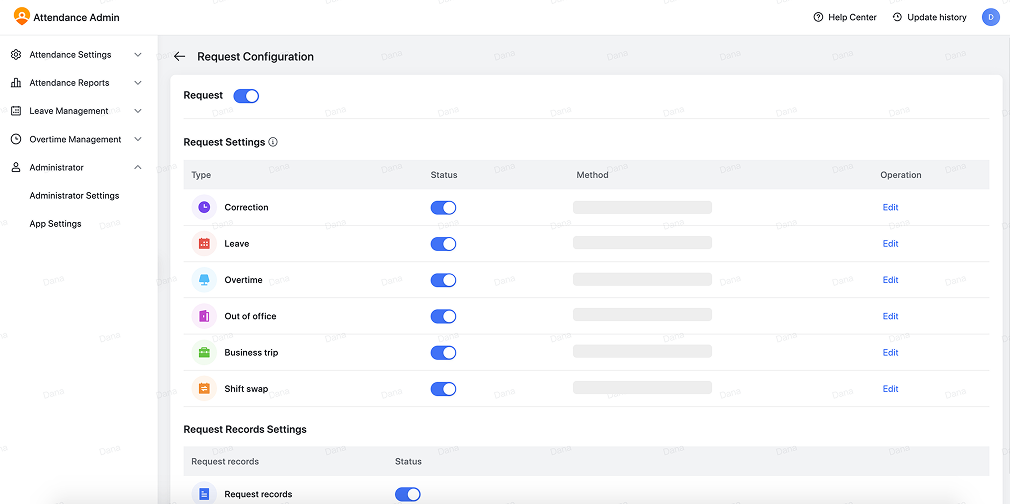Select App Settings in sidebar

pos(55,224)
